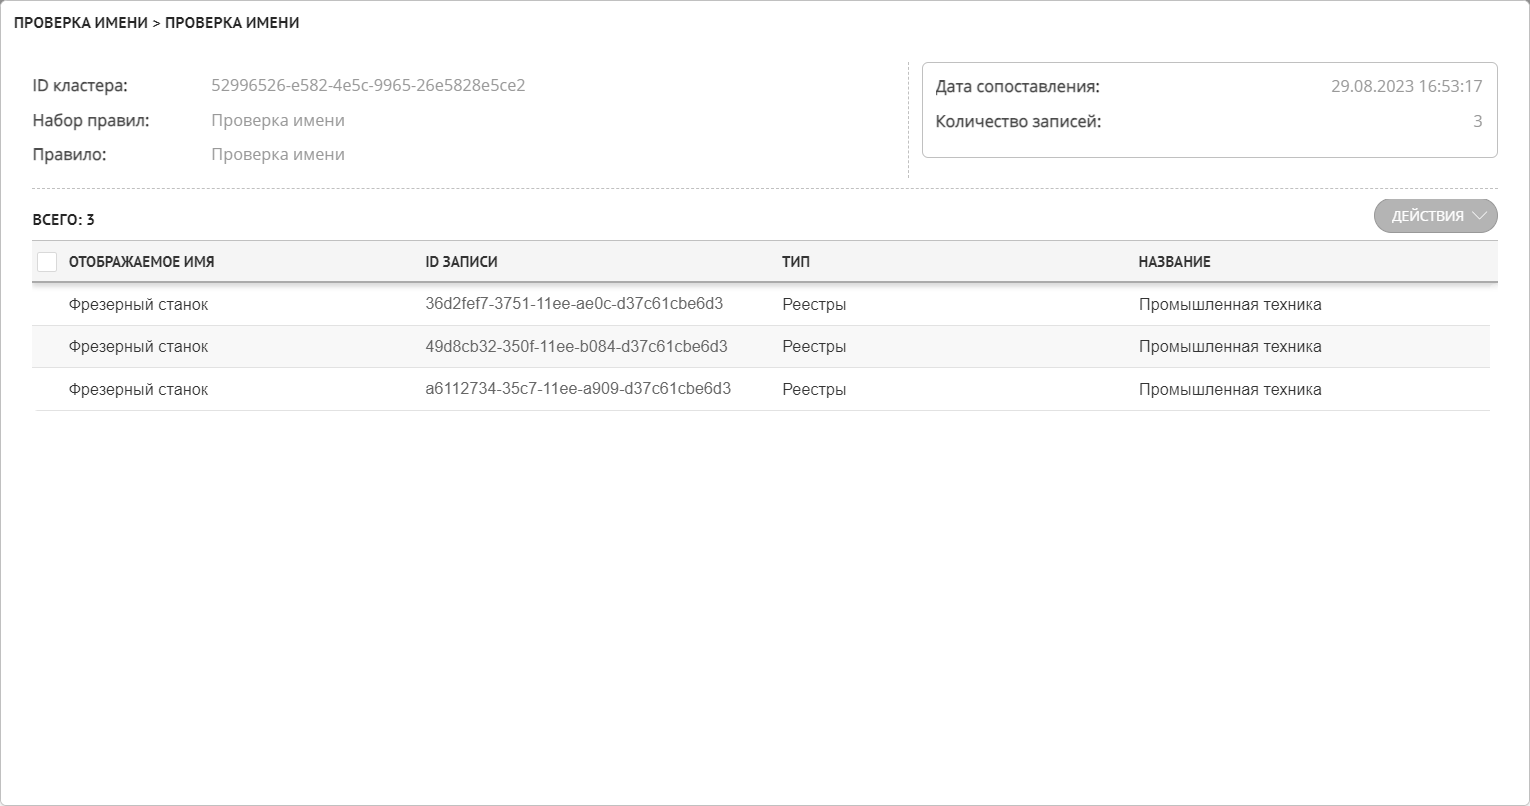Click the Количество записей value
1530x806 pixels.
1477,122
